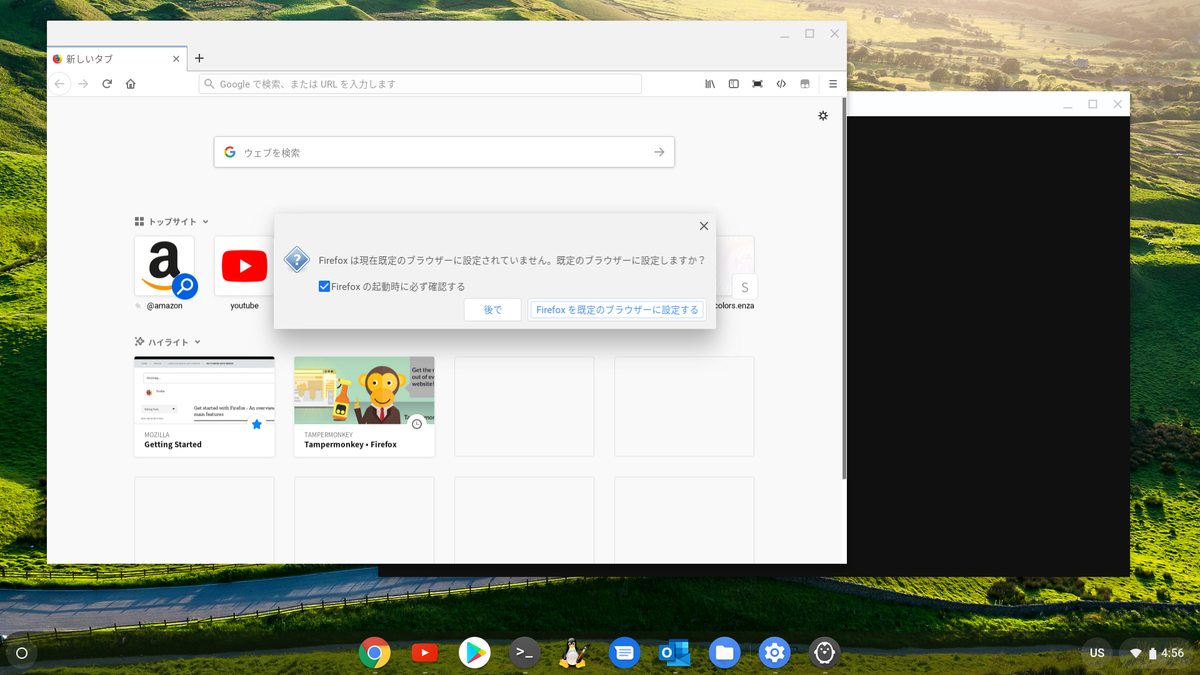Open Play Store from the shelf

coord(474,653)
